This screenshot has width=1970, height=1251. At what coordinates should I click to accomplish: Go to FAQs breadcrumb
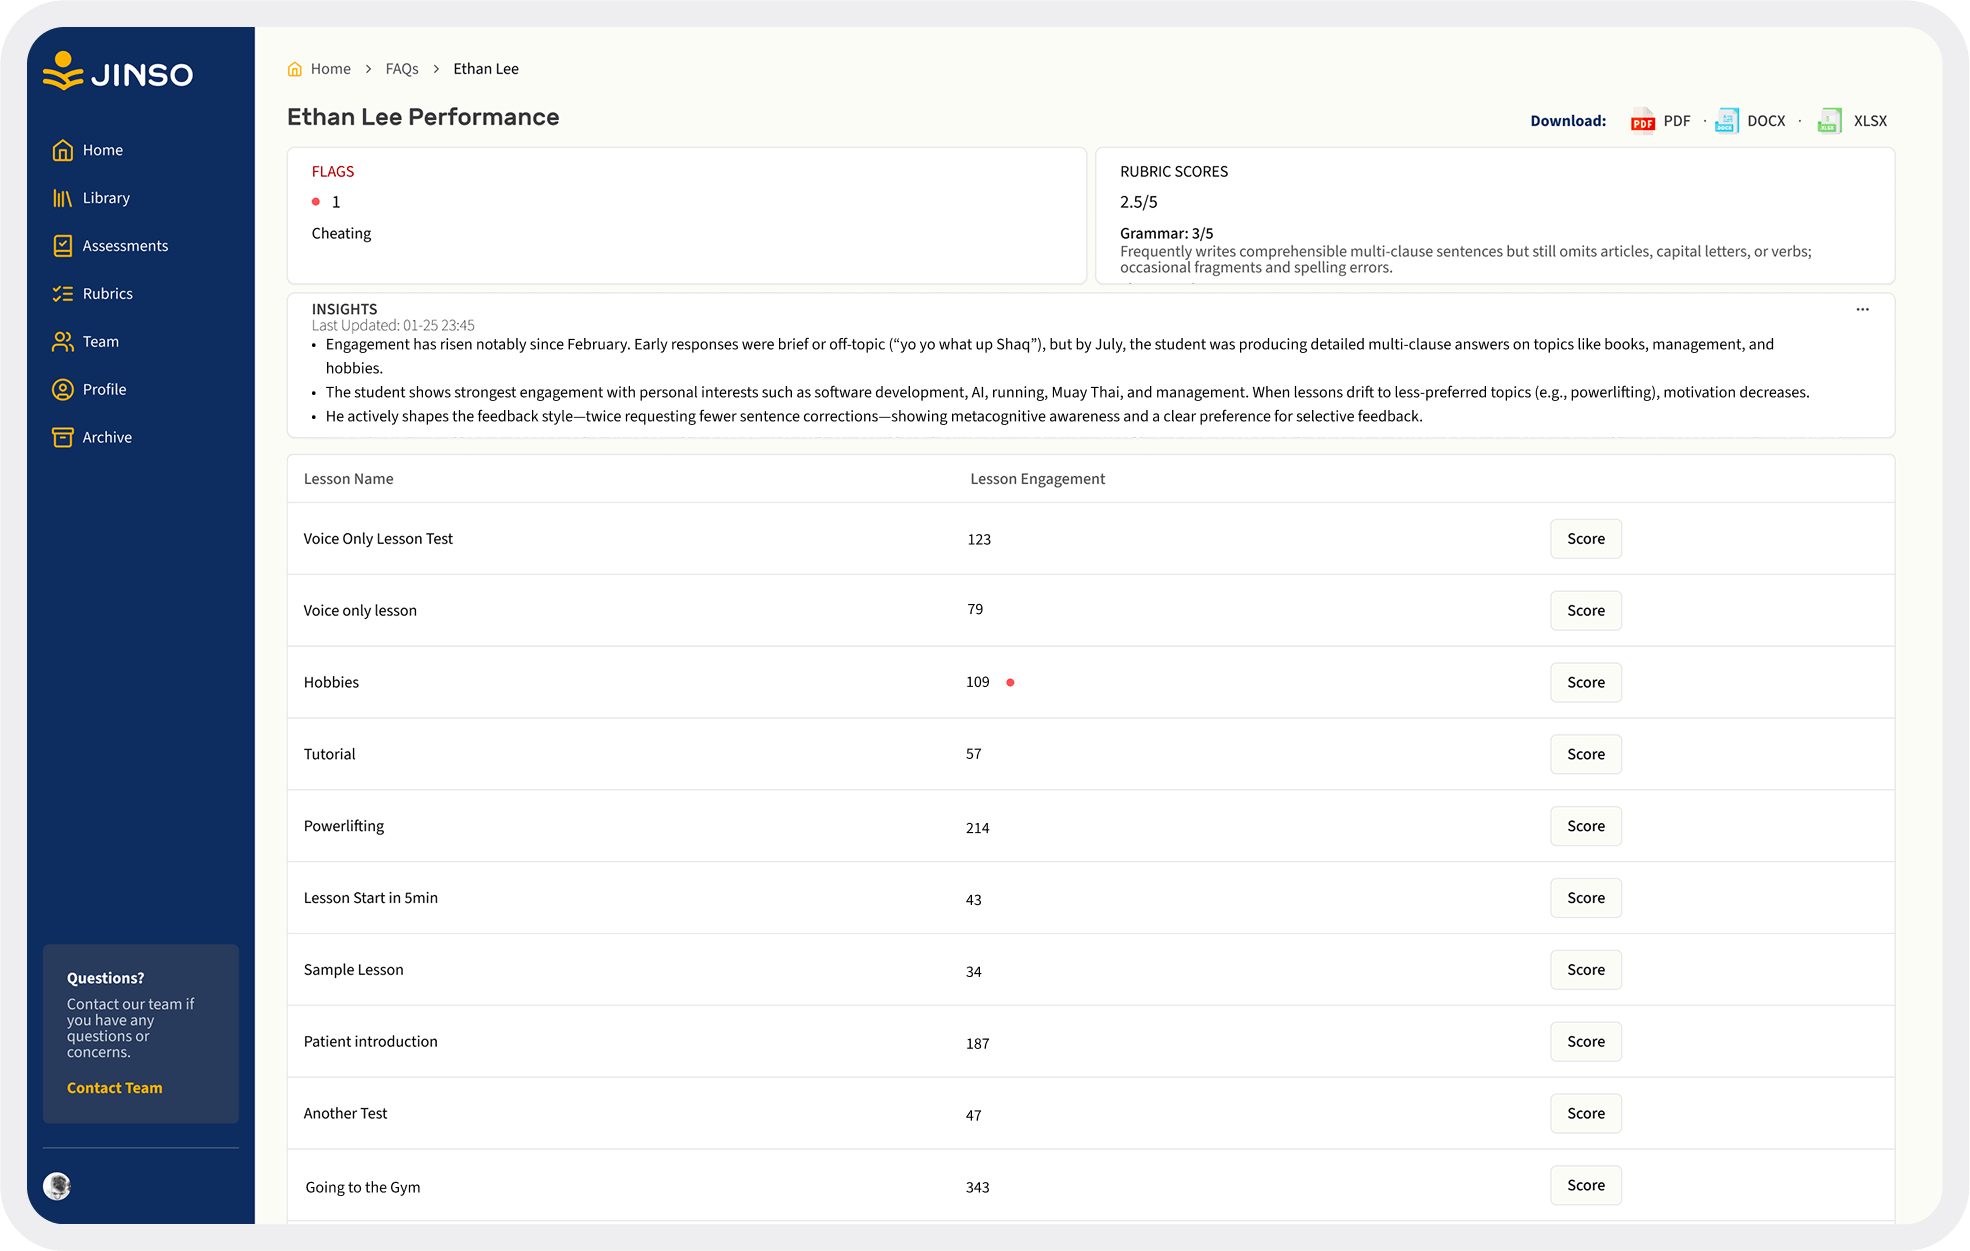pyautogui.click(x=402, y=69)
